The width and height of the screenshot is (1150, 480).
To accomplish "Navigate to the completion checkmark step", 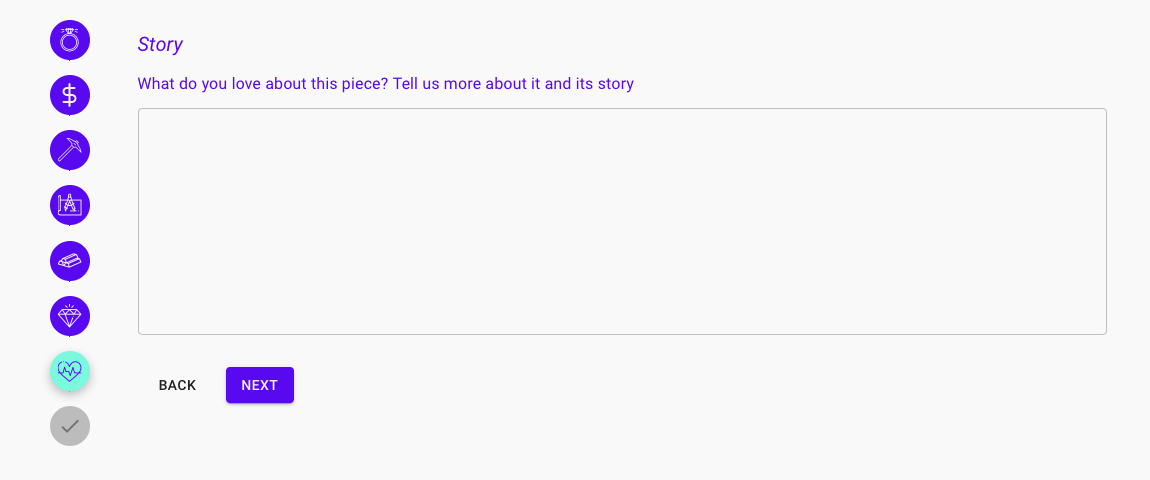I will coord(70,426).
